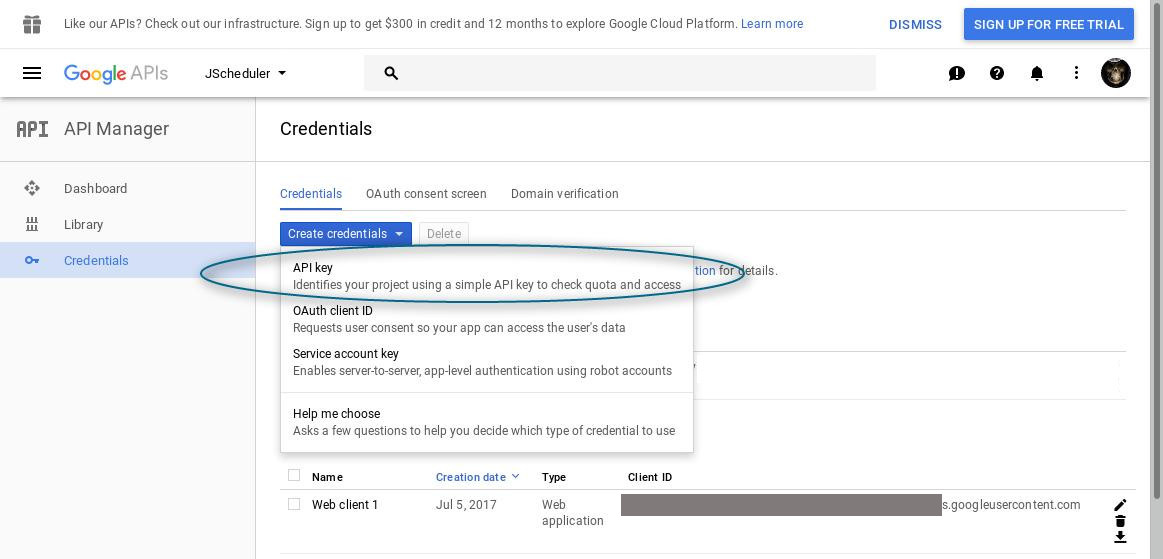Image resolution: width=1163 pixels, height=559 pixels.
Task: Toggle the select-all checkbox in the table header
Action: click(294, 475)
